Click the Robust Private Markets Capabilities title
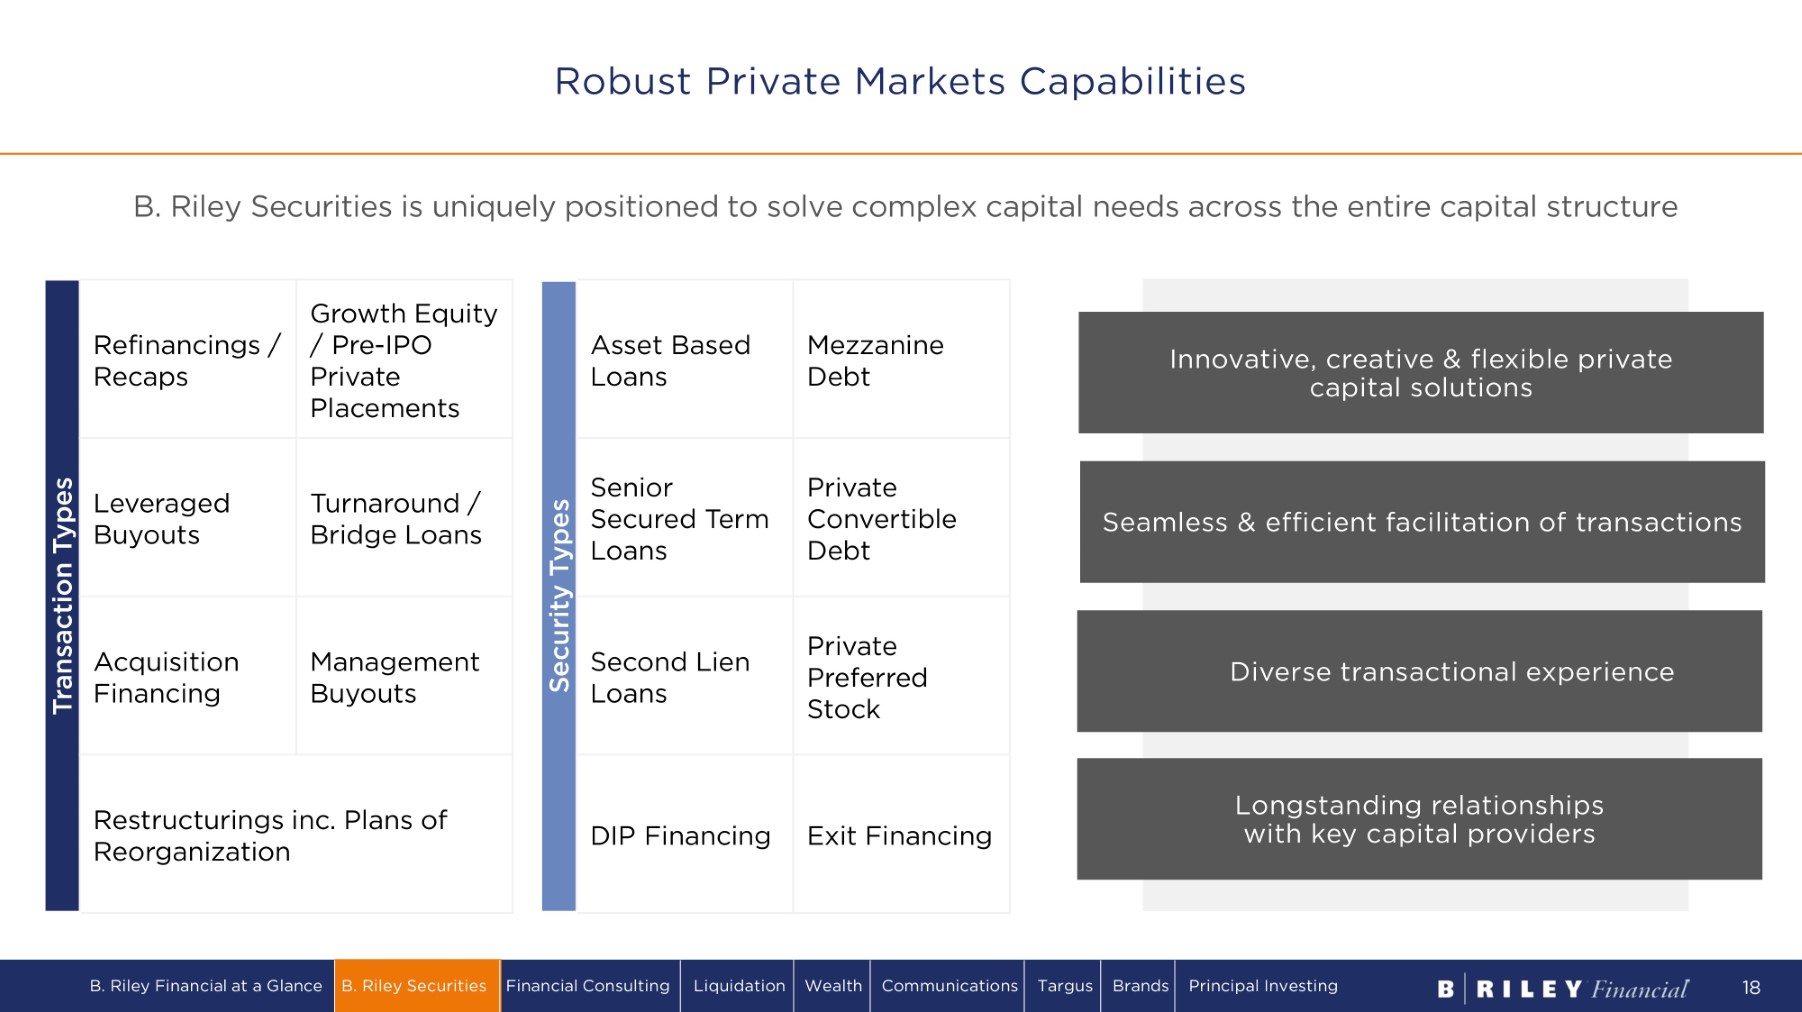1802x1012 pixels. pos(900,82)
